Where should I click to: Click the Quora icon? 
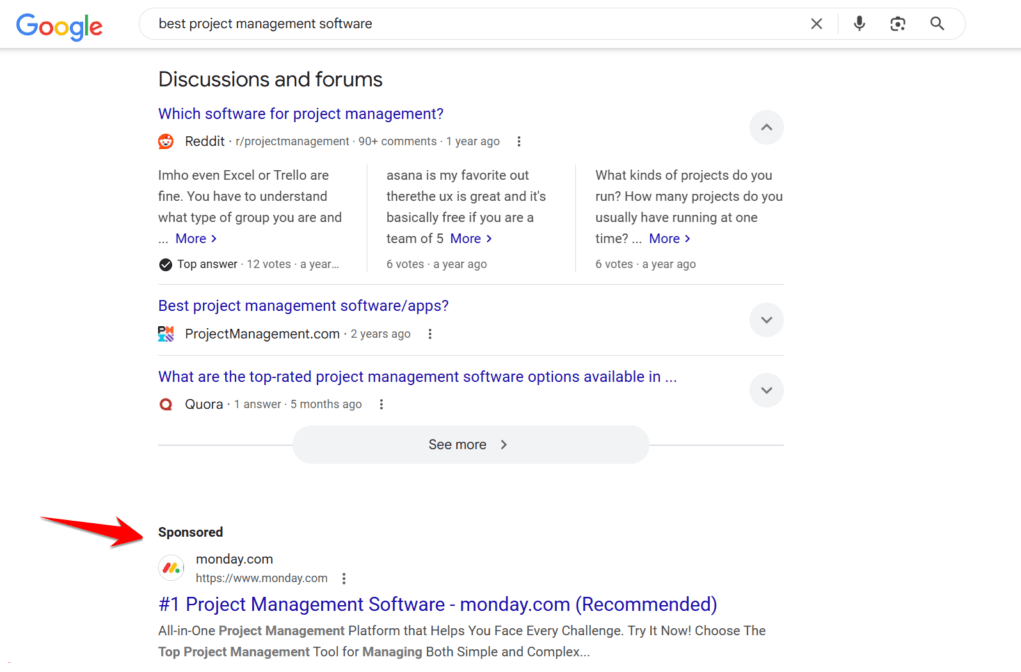pos(166,404)
